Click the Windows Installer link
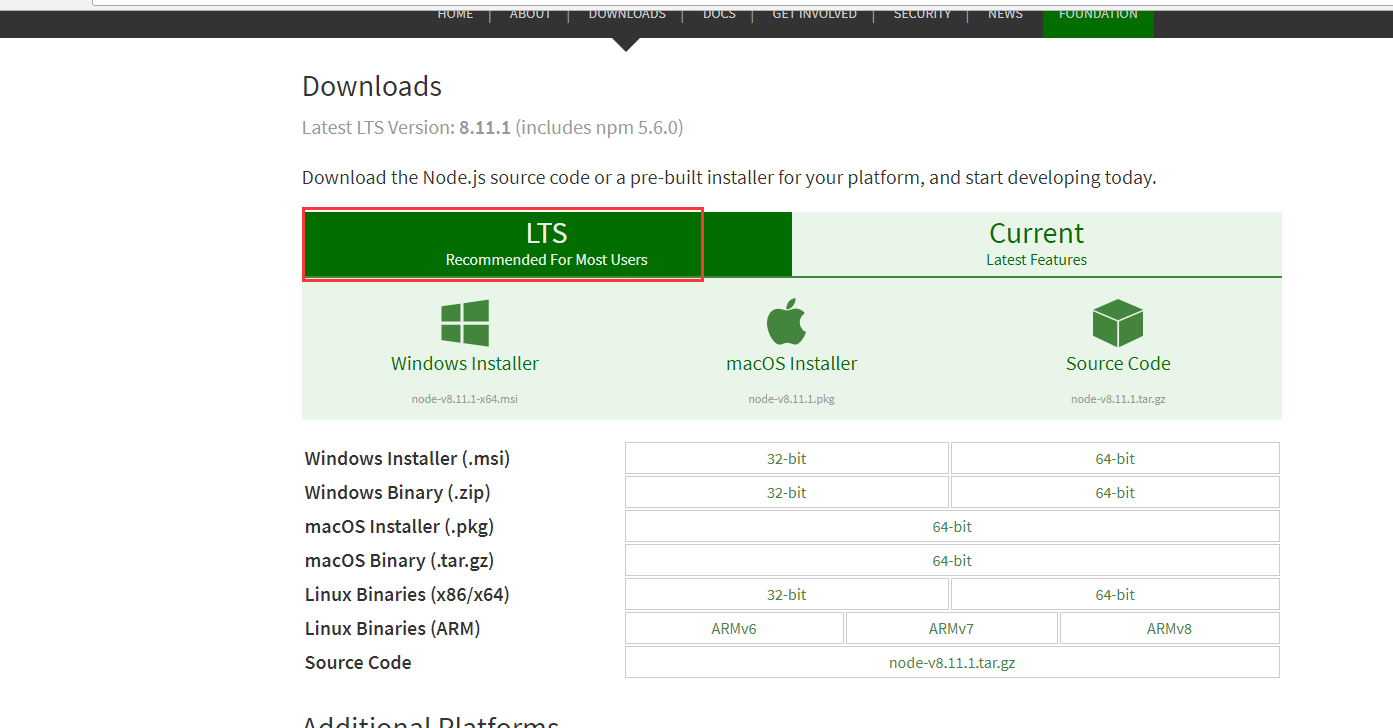The width and height of the screenshot is (1393, 728). coord(465,364)
